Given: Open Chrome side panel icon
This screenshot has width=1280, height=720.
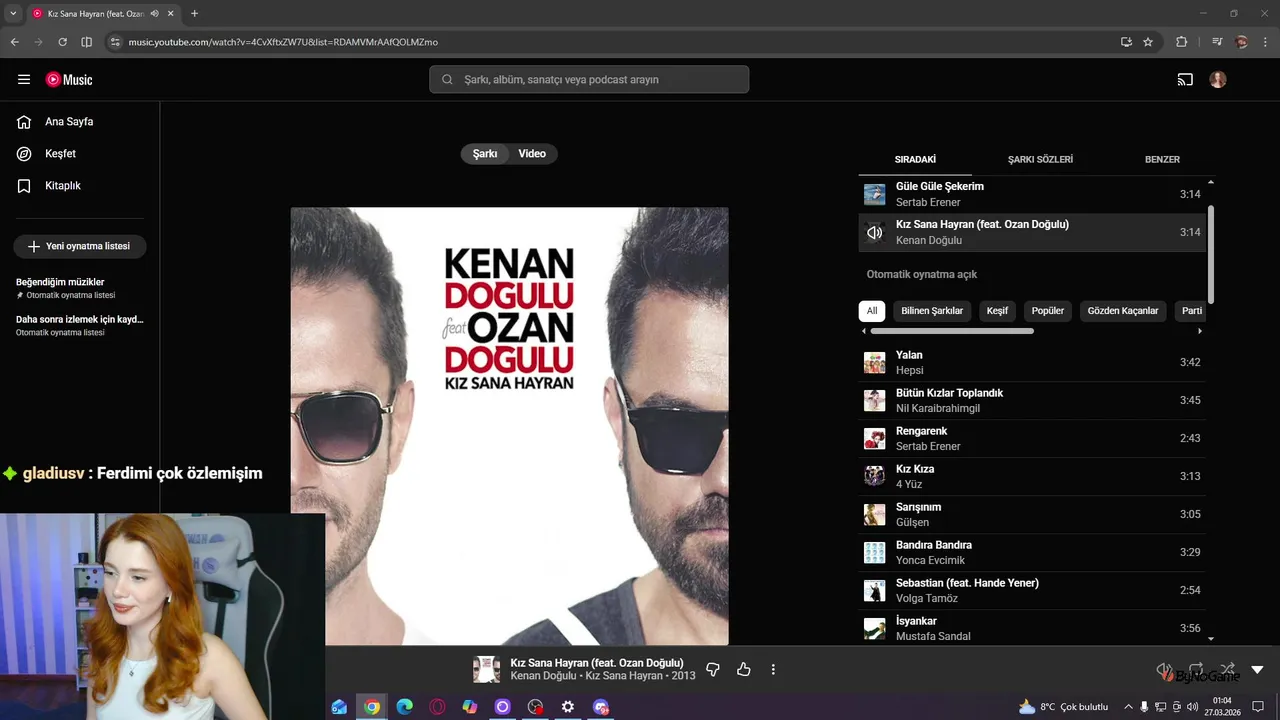Looking at the screenshot, I should point(86,42).
